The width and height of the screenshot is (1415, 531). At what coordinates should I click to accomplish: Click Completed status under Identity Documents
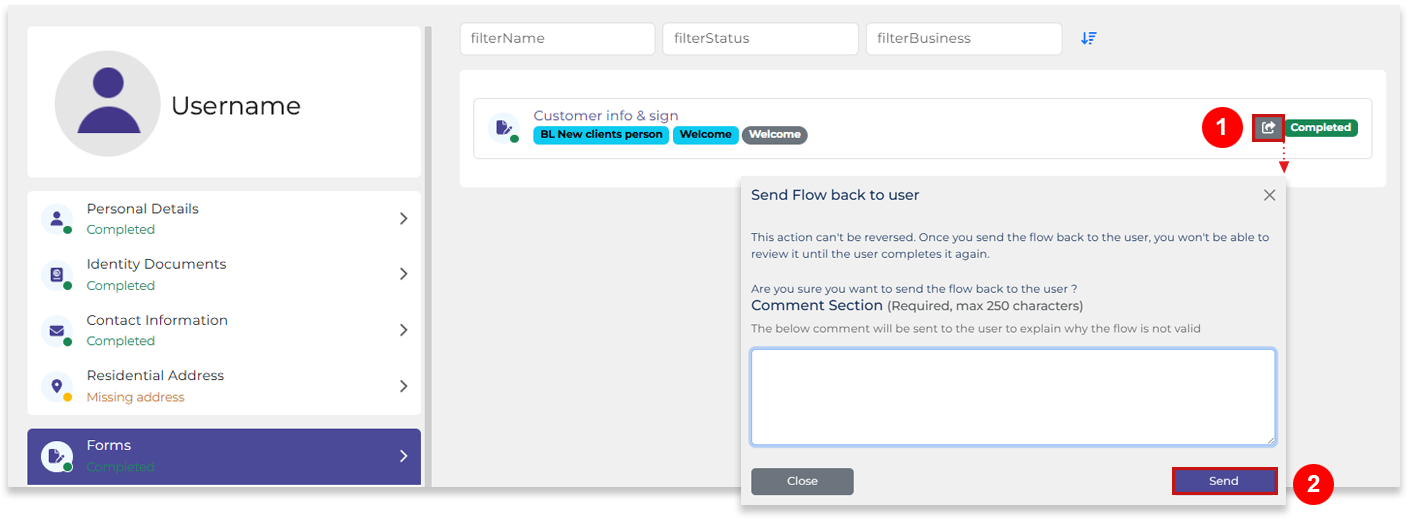coord(121,286)
